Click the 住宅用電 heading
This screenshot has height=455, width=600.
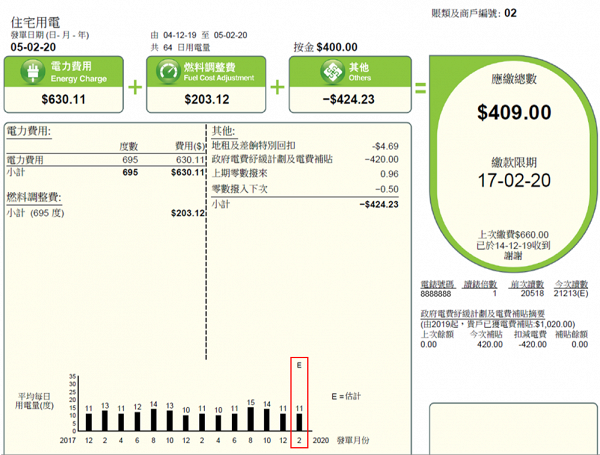[35, 23]
